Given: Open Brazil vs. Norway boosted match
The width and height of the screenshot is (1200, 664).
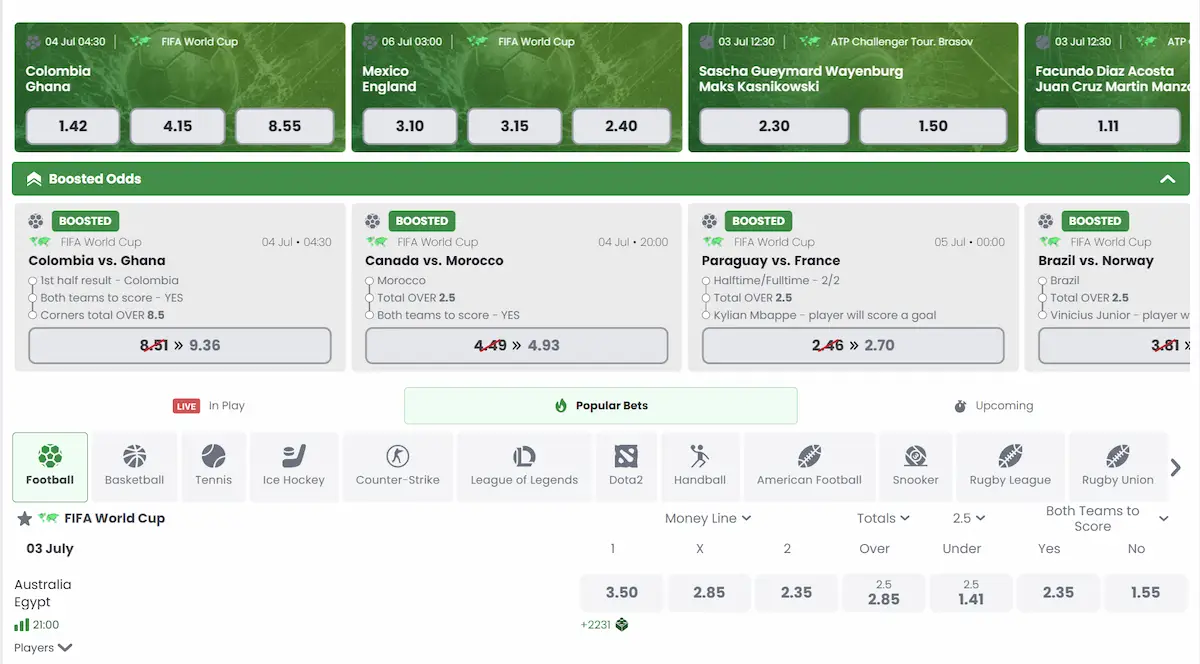Looking at the screenshot, I should pos(1096,260).
